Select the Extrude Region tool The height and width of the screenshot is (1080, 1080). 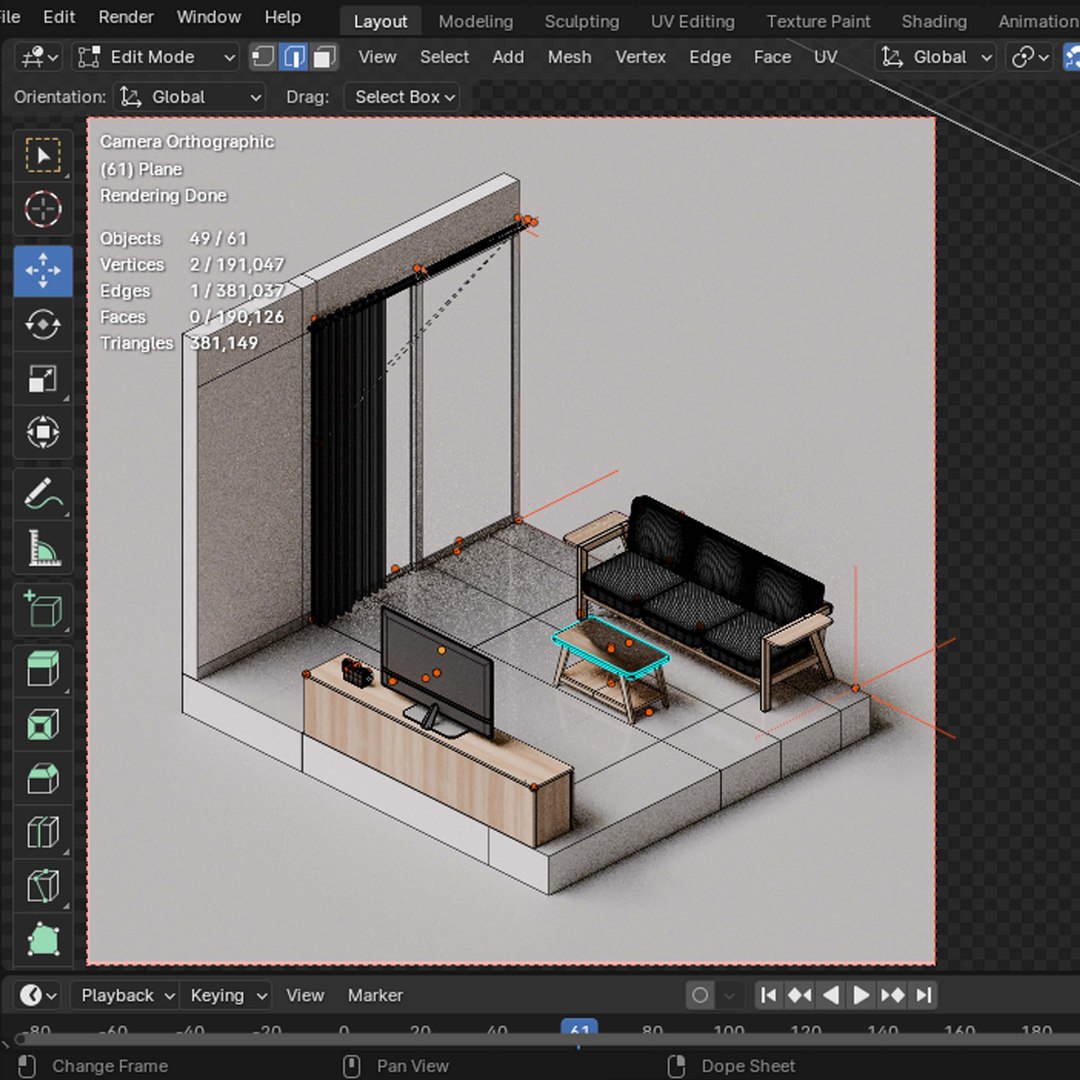(x=43, y=669)
